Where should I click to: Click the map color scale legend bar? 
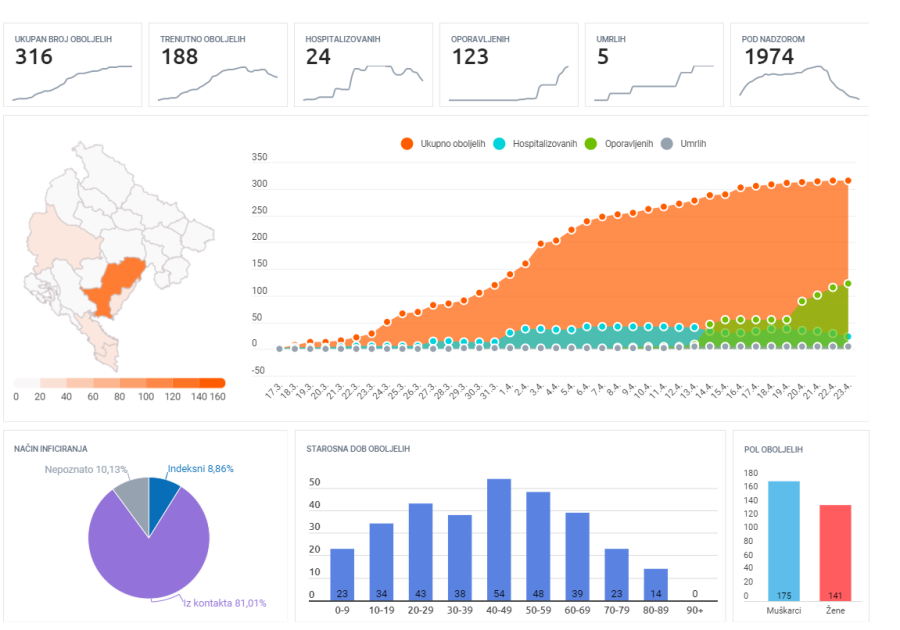coord(119,383)
